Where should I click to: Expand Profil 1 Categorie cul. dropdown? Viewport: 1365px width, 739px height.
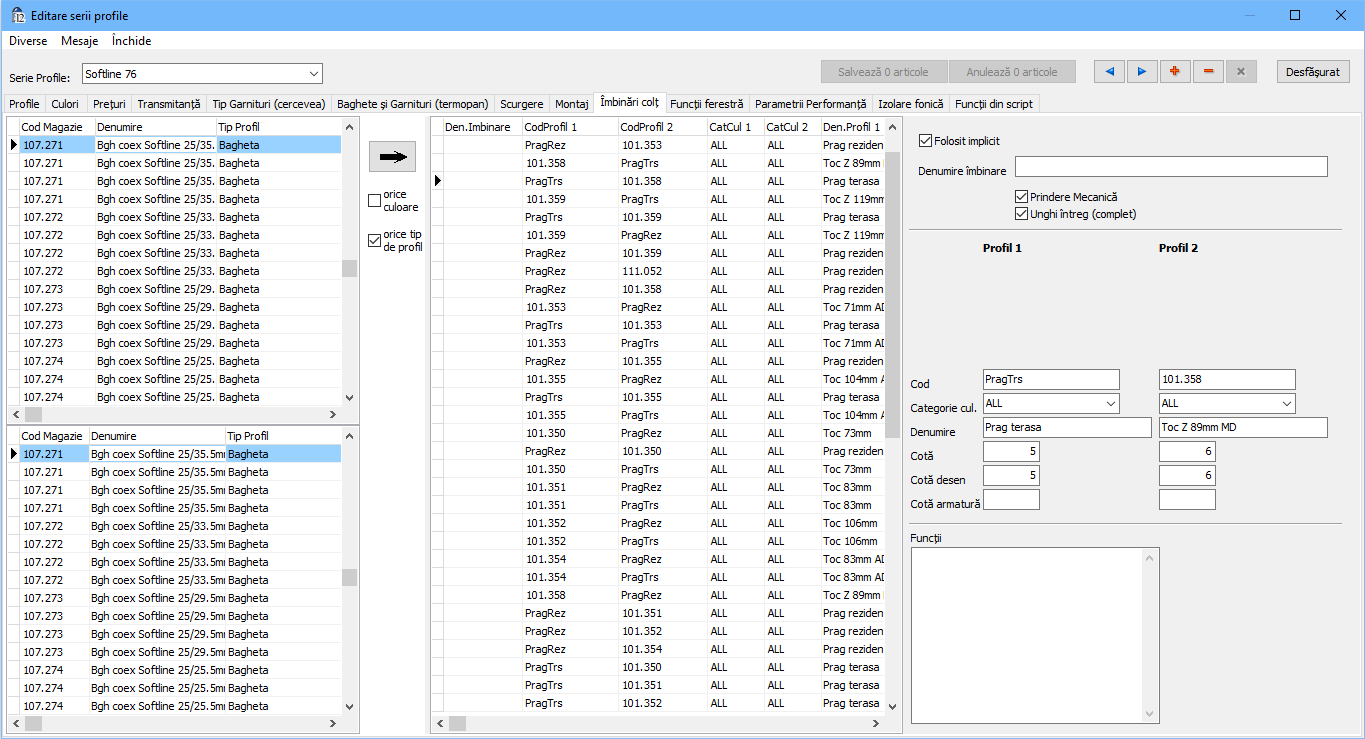tap(1111, 404)
